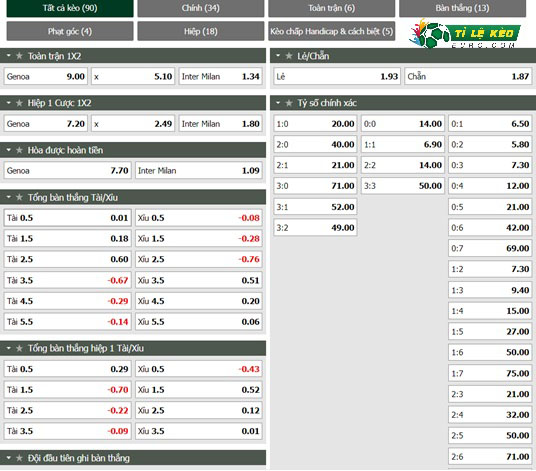Image resolution: width=536 pixels, height=471 pixels.
Task: Switch to the Phạt góc (4) tab
Action: 70,31
